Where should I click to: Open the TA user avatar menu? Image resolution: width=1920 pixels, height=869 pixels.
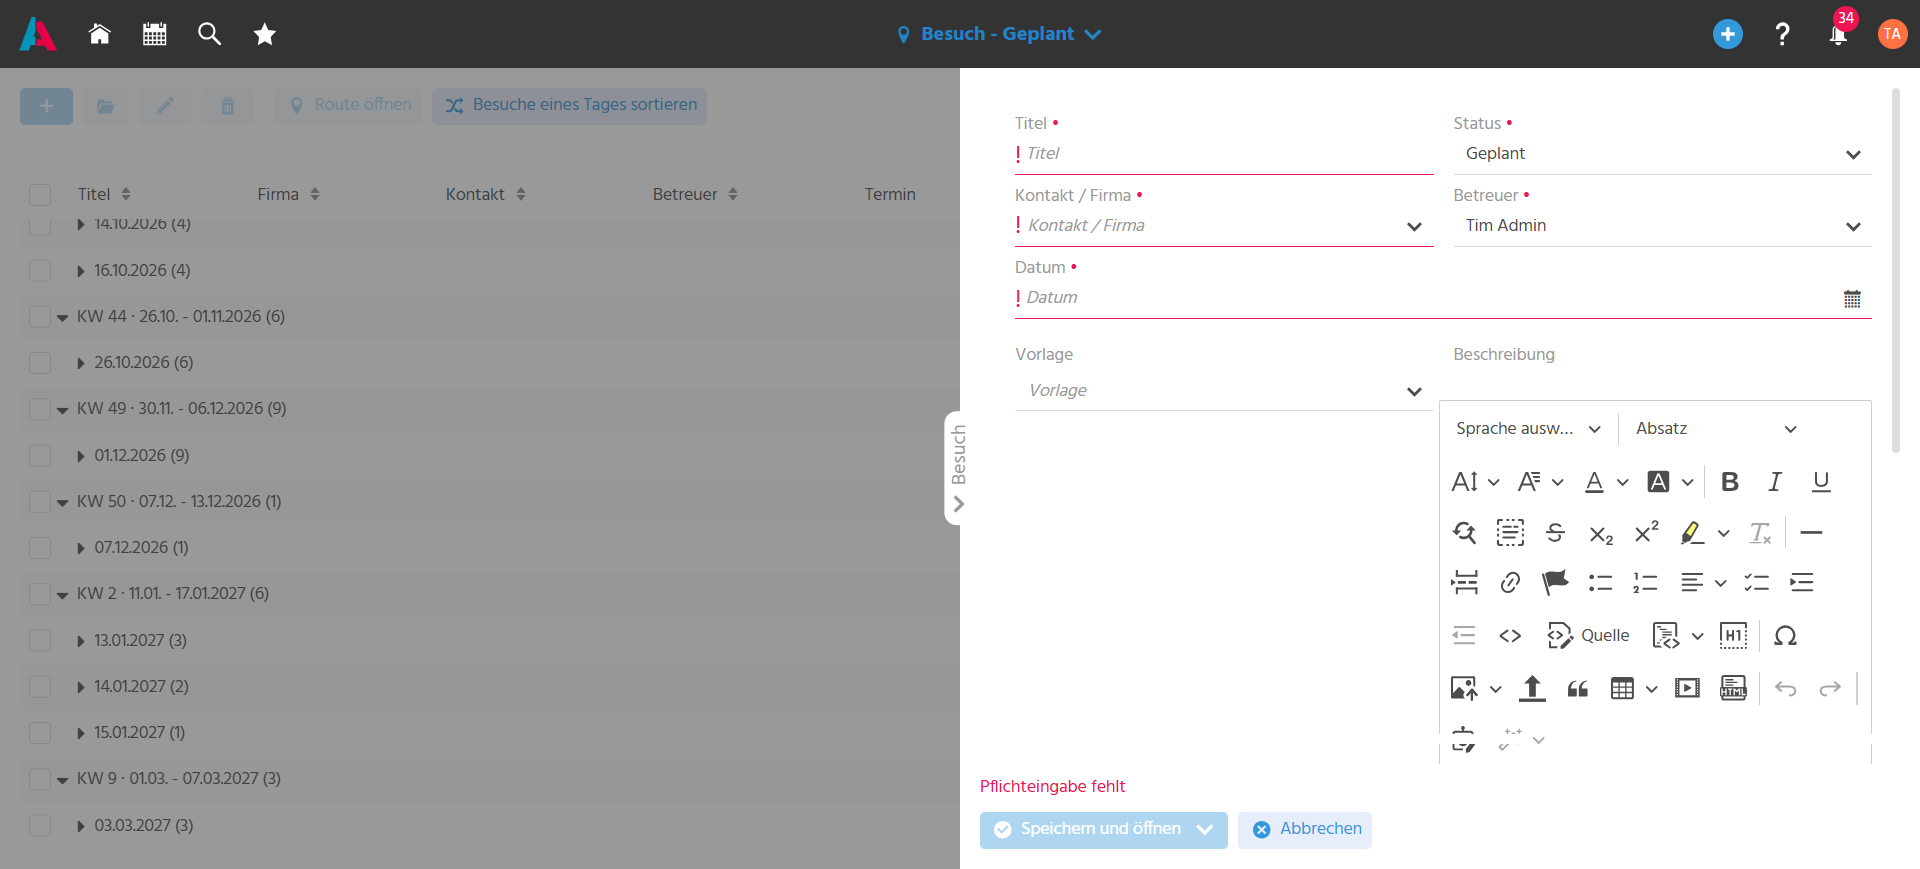point(1892,34)
